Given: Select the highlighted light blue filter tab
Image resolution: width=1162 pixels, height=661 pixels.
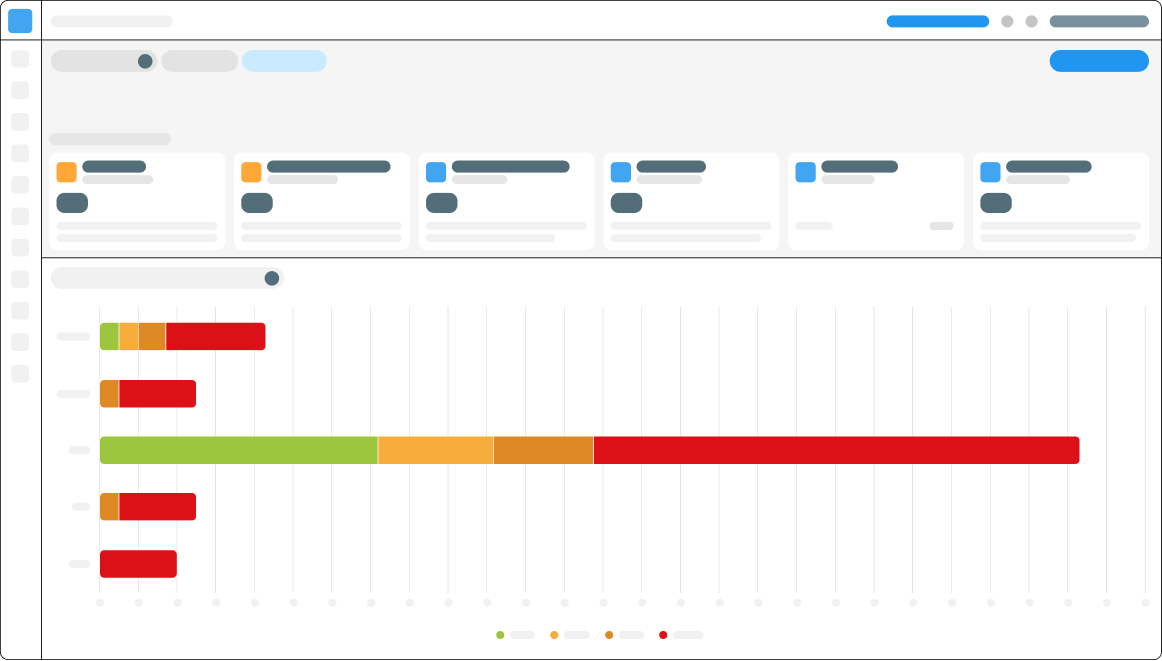Looking at the screenshot, I should (284, 61).
